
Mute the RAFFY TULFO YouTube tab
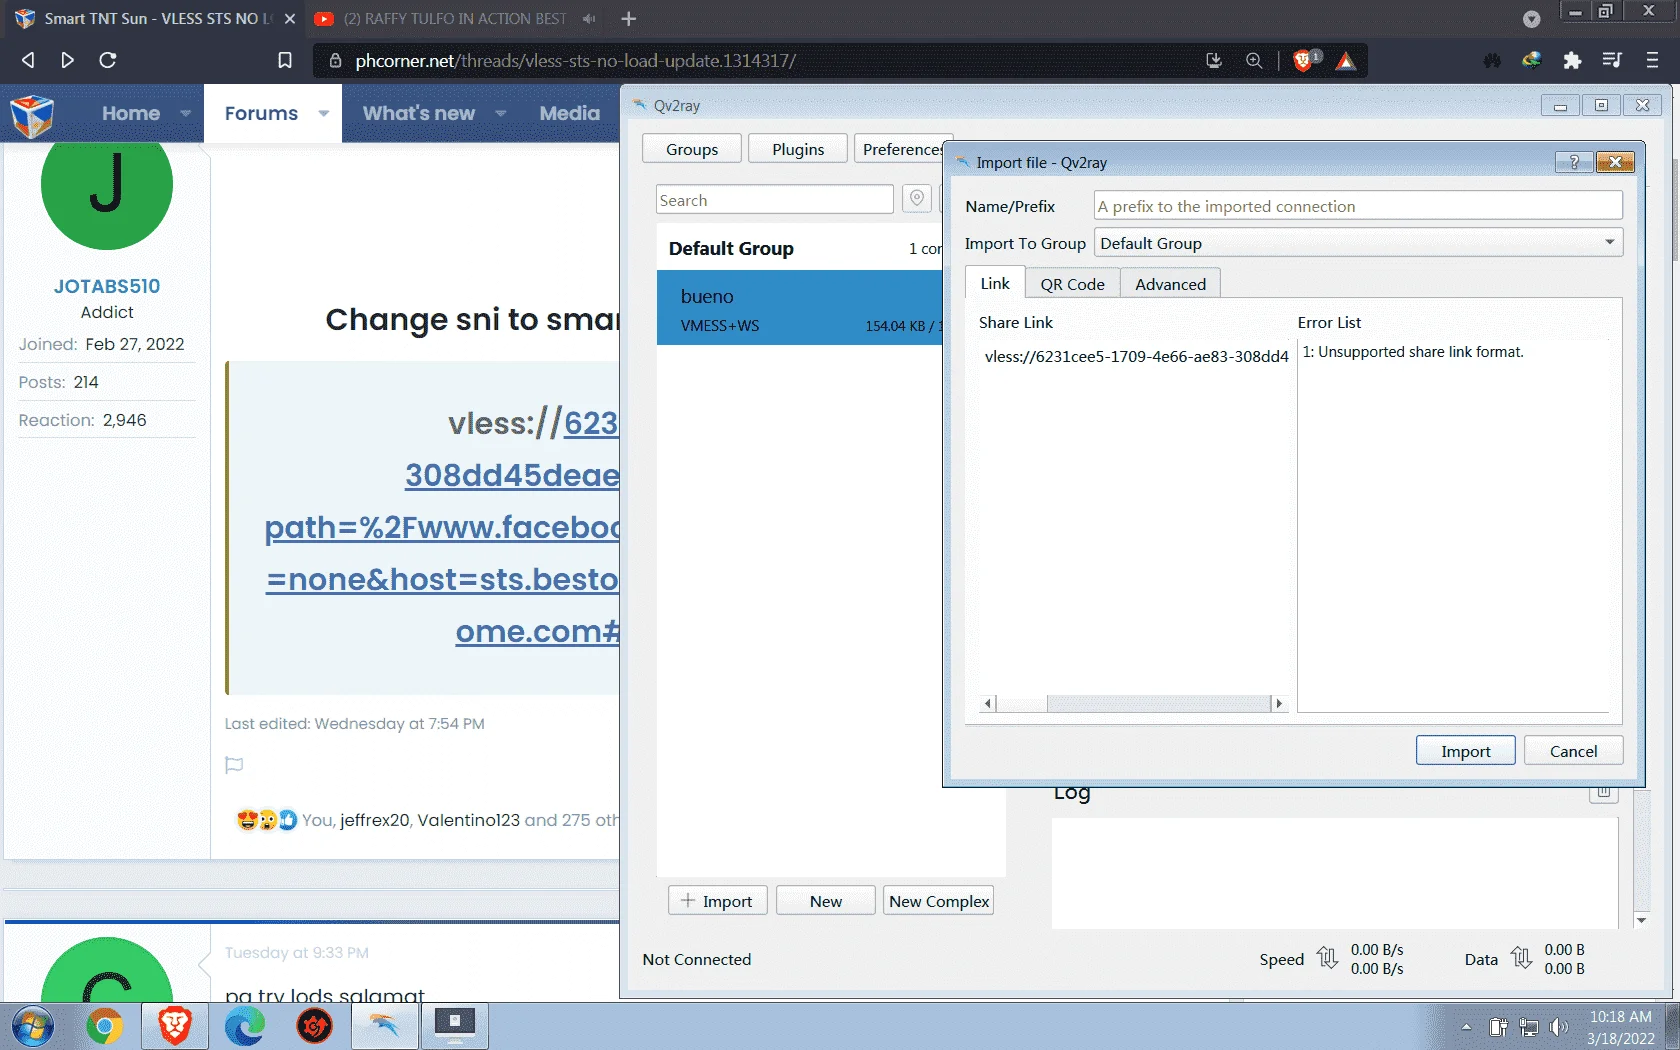point(589,19)
